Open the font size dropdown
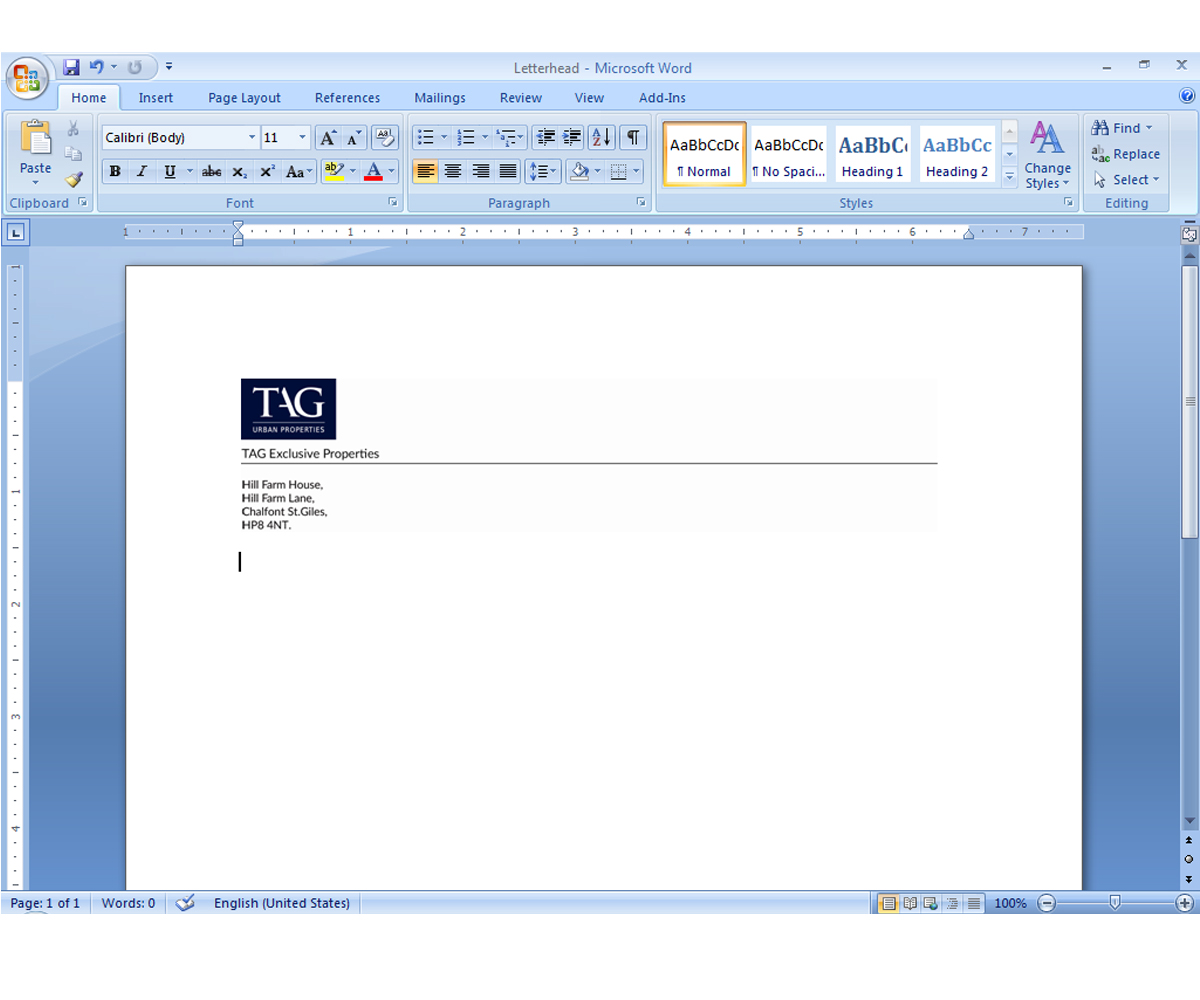Viewport: 1200px width, 1000px height. point(303,138)
